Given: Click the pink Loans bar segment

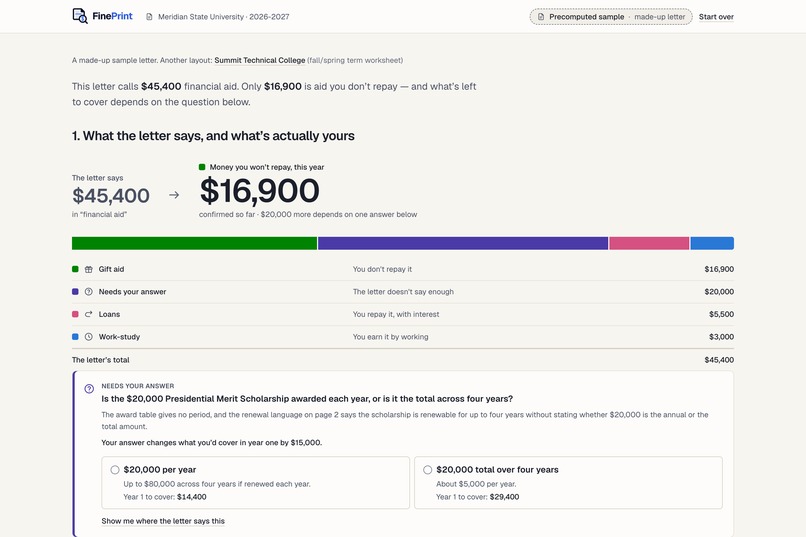Looking at the screenshot, I should [649, 243].
